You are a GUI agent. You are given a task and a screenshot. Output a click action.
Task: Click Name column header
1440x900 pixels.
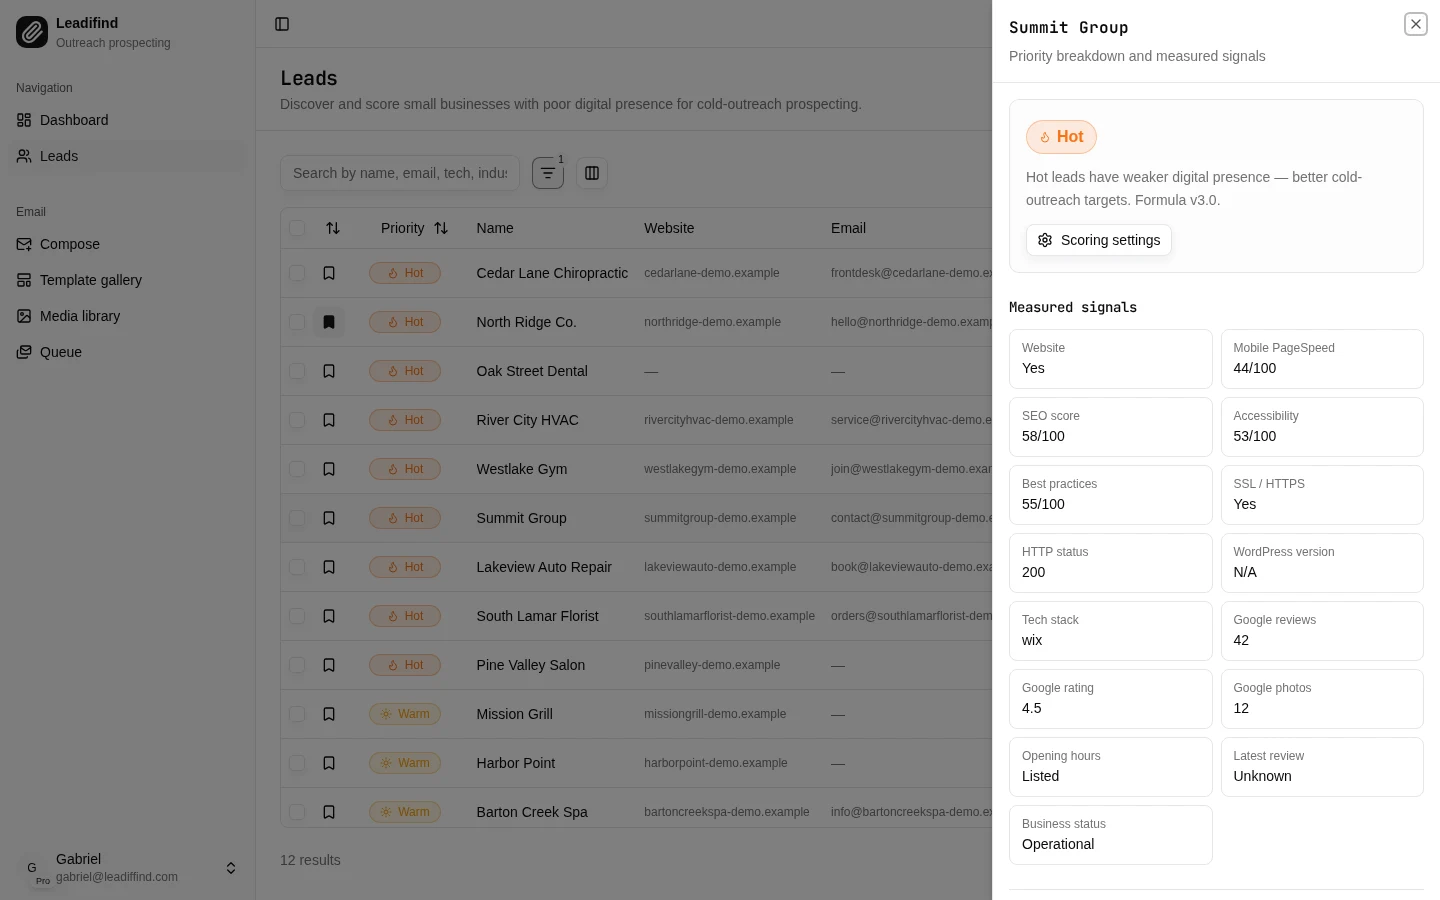[x=495, y=228]
